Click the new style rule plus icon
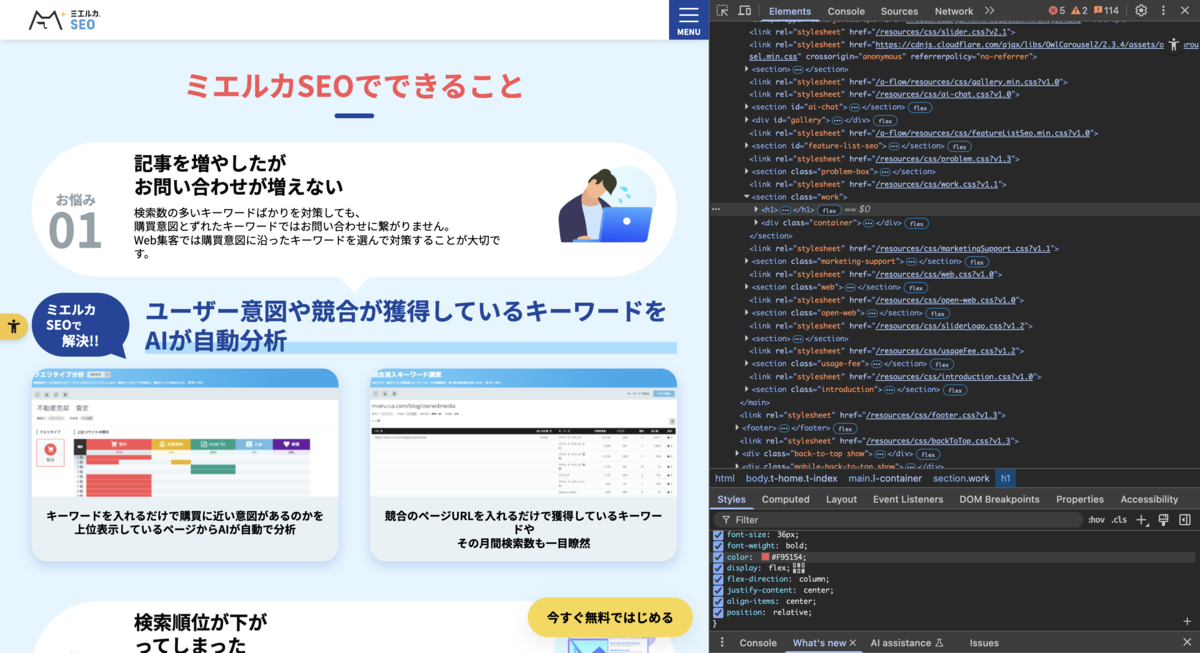 pyautogui.click(x=1140, y=519)
